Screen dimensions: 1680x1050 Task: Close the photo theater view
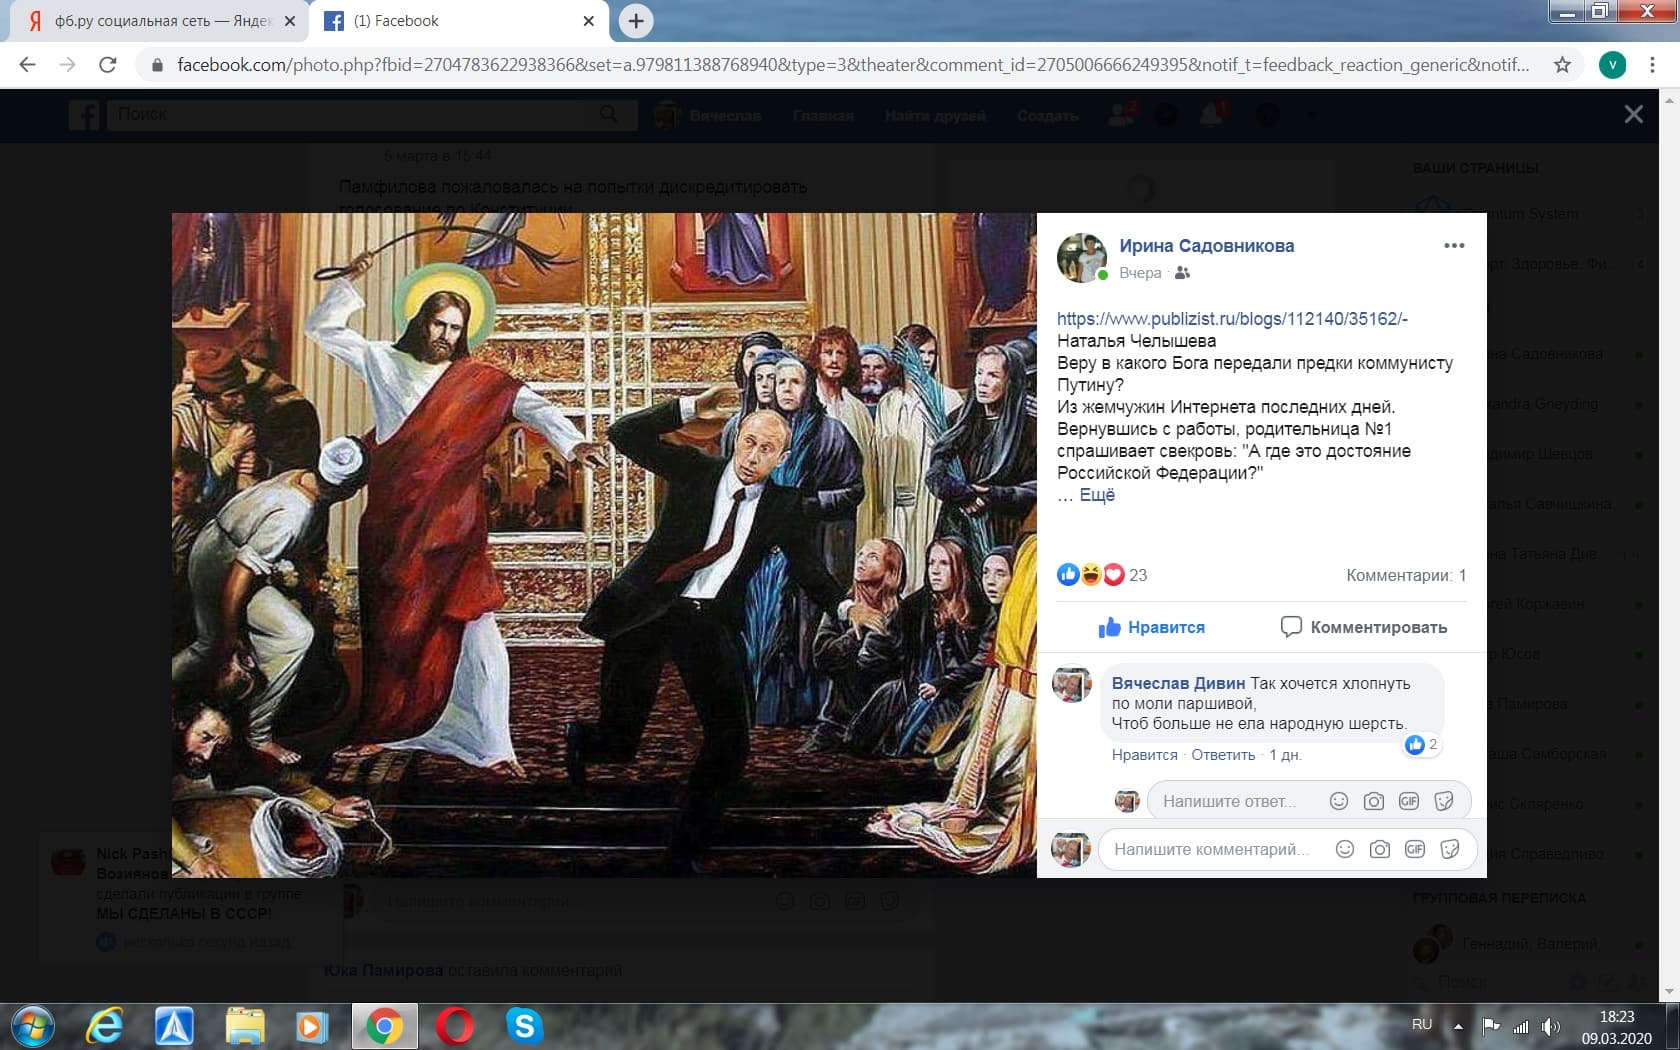tap(1633, 115)
